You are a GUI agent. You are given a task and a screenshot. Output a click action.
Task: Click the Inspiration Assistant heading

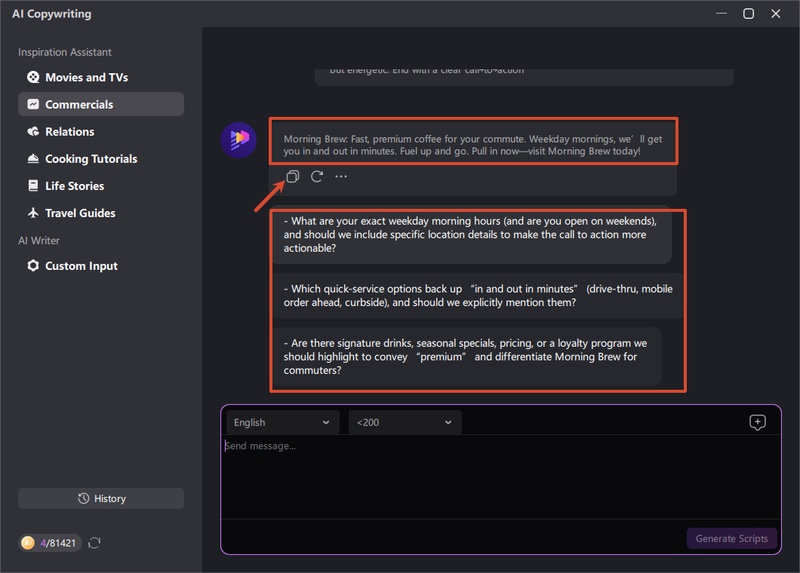[65, 52]
